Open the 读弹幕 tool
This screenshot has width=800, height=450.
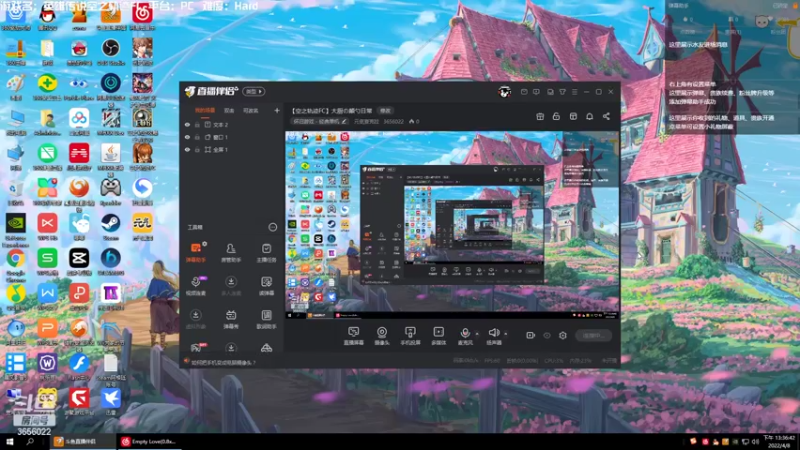click(x=266, y=286)
